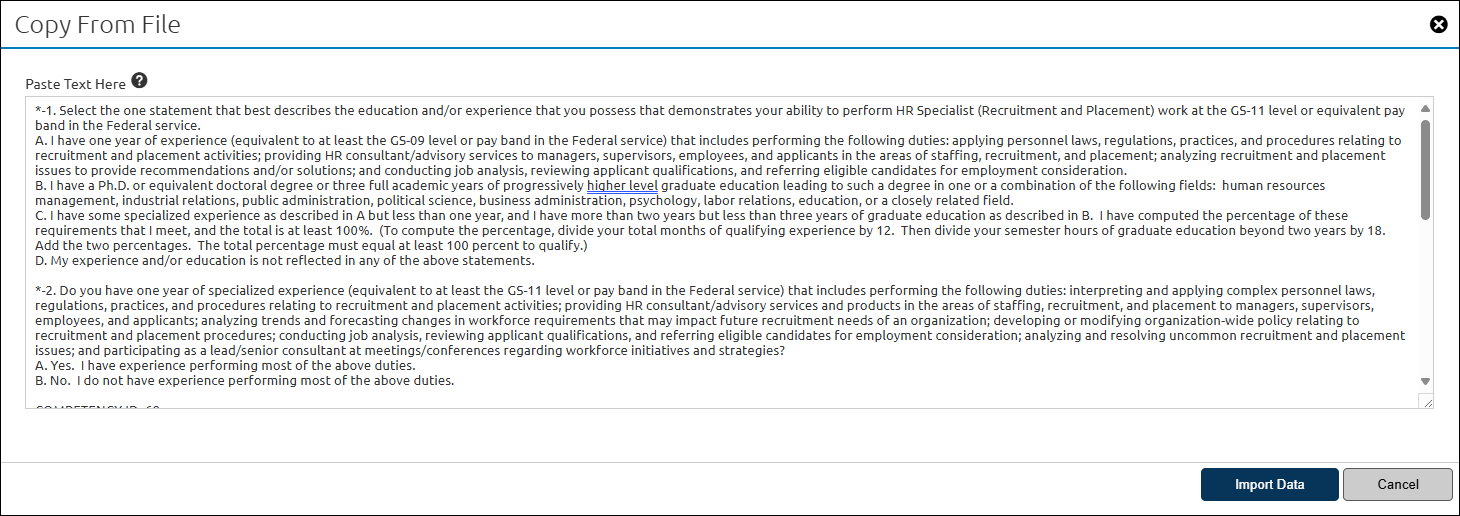Close the Copy From File dialog

[1439, 24]
